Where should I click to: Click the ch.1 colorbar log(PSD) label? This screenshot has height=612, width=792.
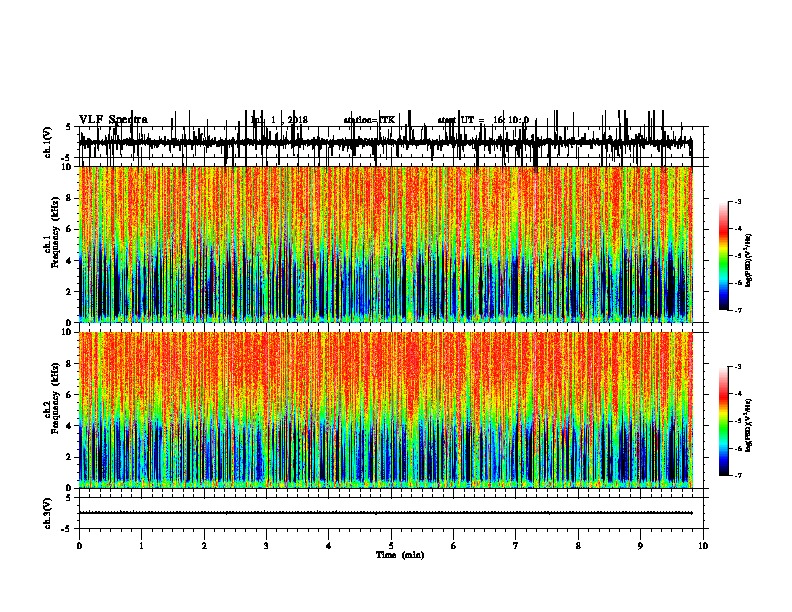pos(748,261)
